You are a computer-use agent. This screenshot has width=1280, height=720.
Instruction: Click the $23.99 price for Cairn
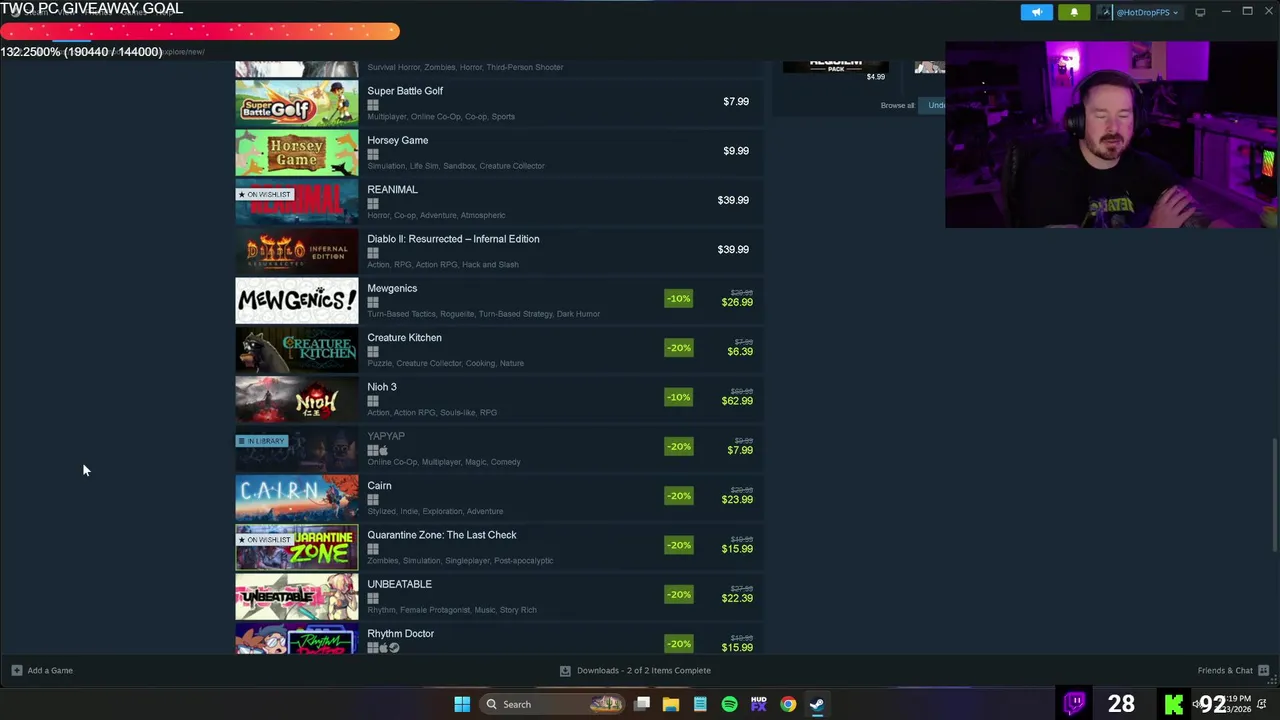pyautogui.click(x=737, y=499)
